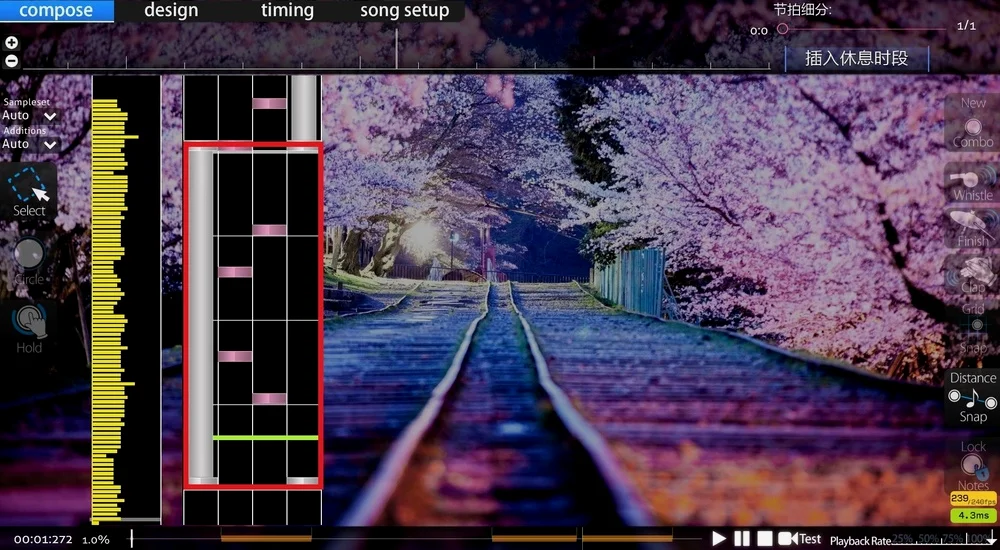The width and height of the screenshot is (1000, 550).
Task: Click the 4.3ms latency indicator
Action: [973, 515]
